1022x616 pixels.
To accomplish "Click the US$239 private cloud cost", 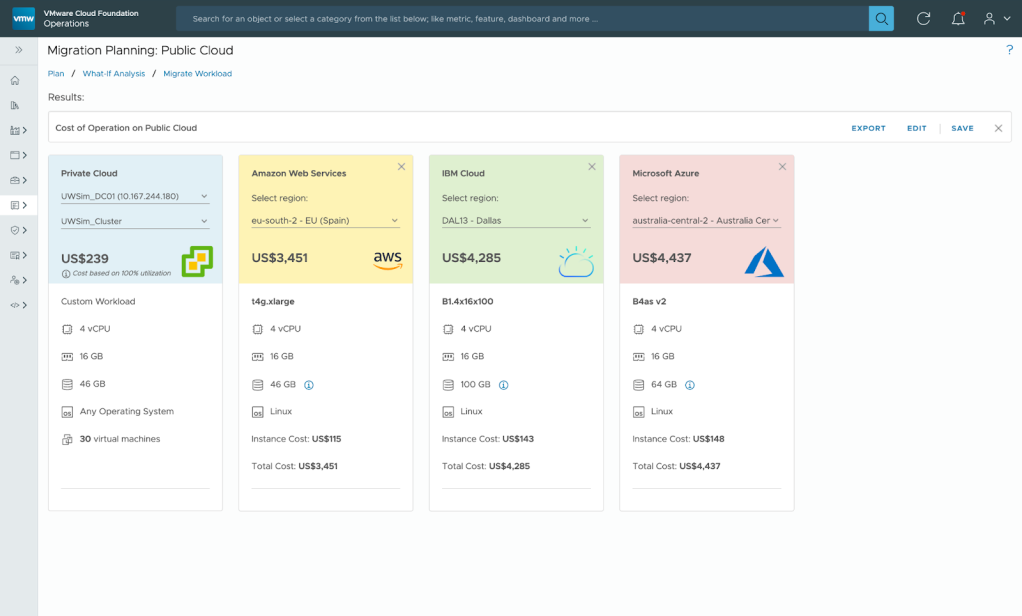I will [x=85, y=259].
